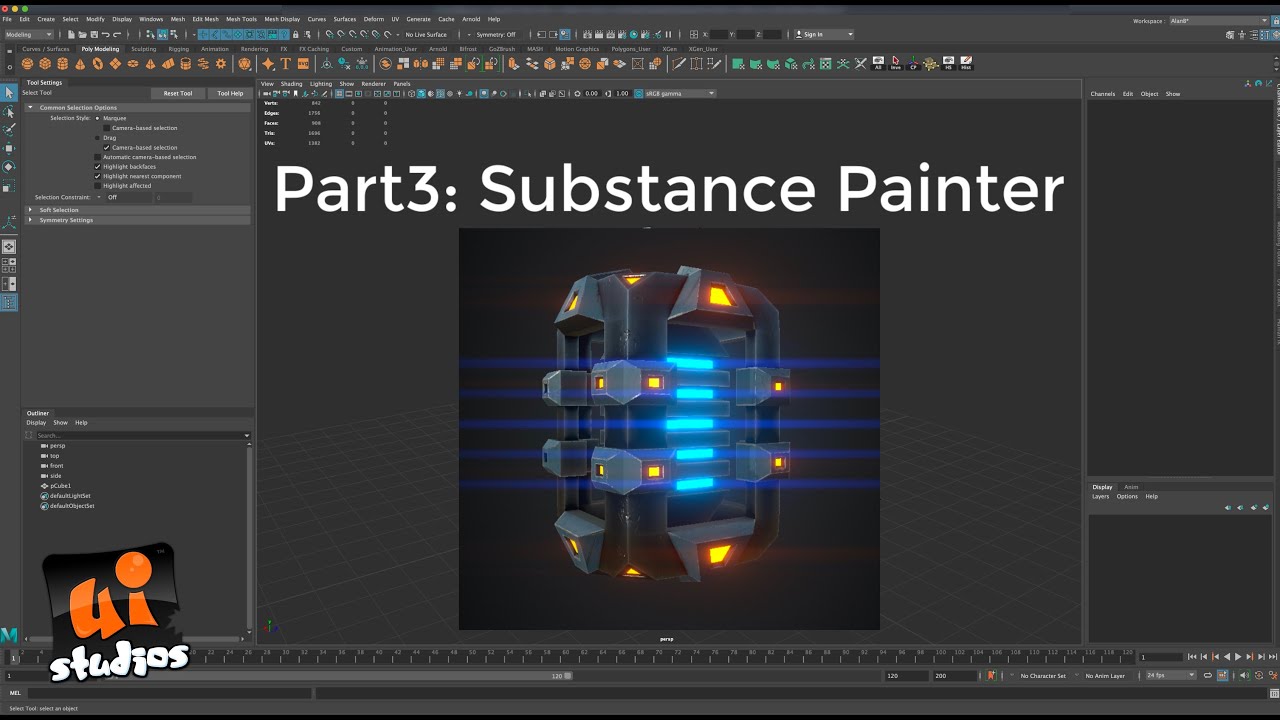Click the CP shelf button
This screenshot has height=720, width=1280.
tap(913, 64)
